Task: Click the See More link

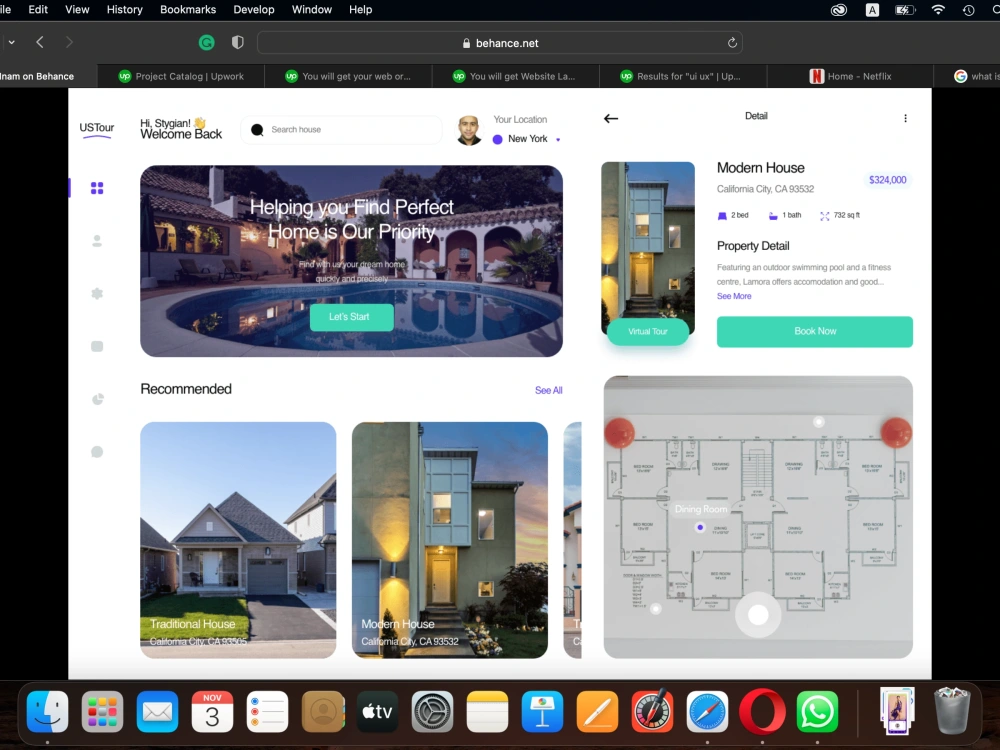Action: pos(734,296)
